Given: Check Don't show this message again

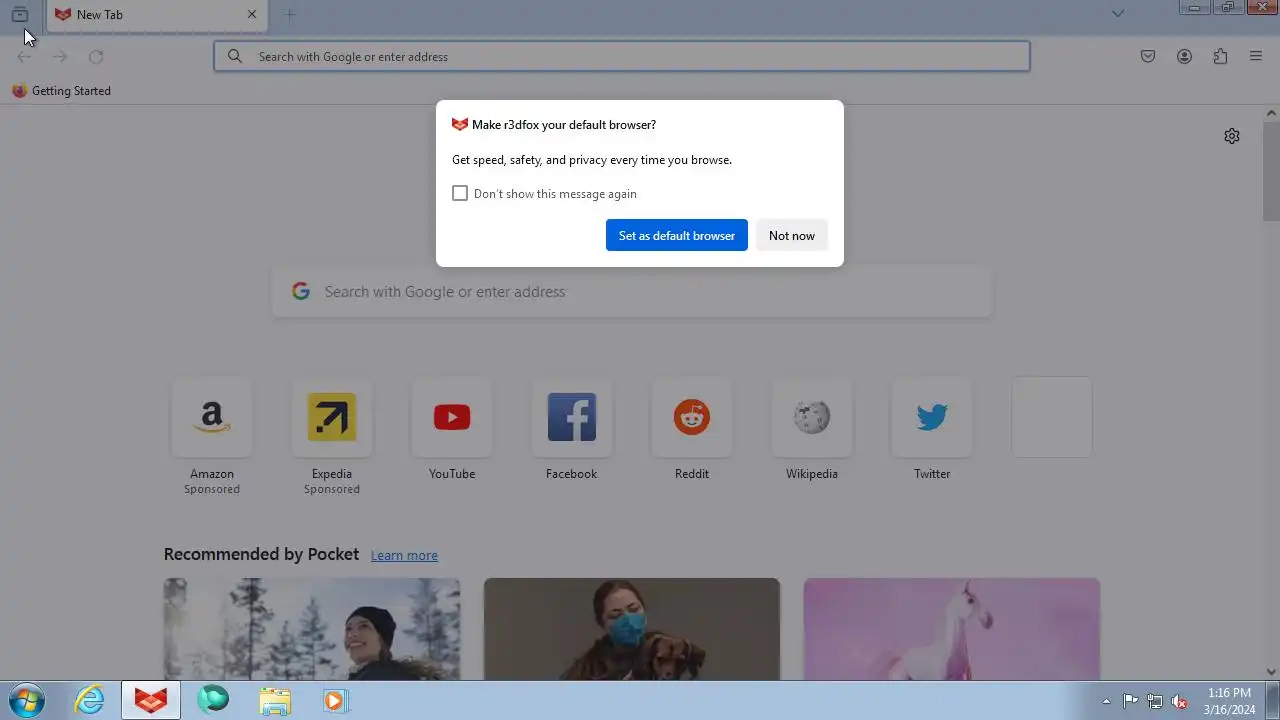Looking at the screenshot, I should pyautogui.click(x=460, y=193).
